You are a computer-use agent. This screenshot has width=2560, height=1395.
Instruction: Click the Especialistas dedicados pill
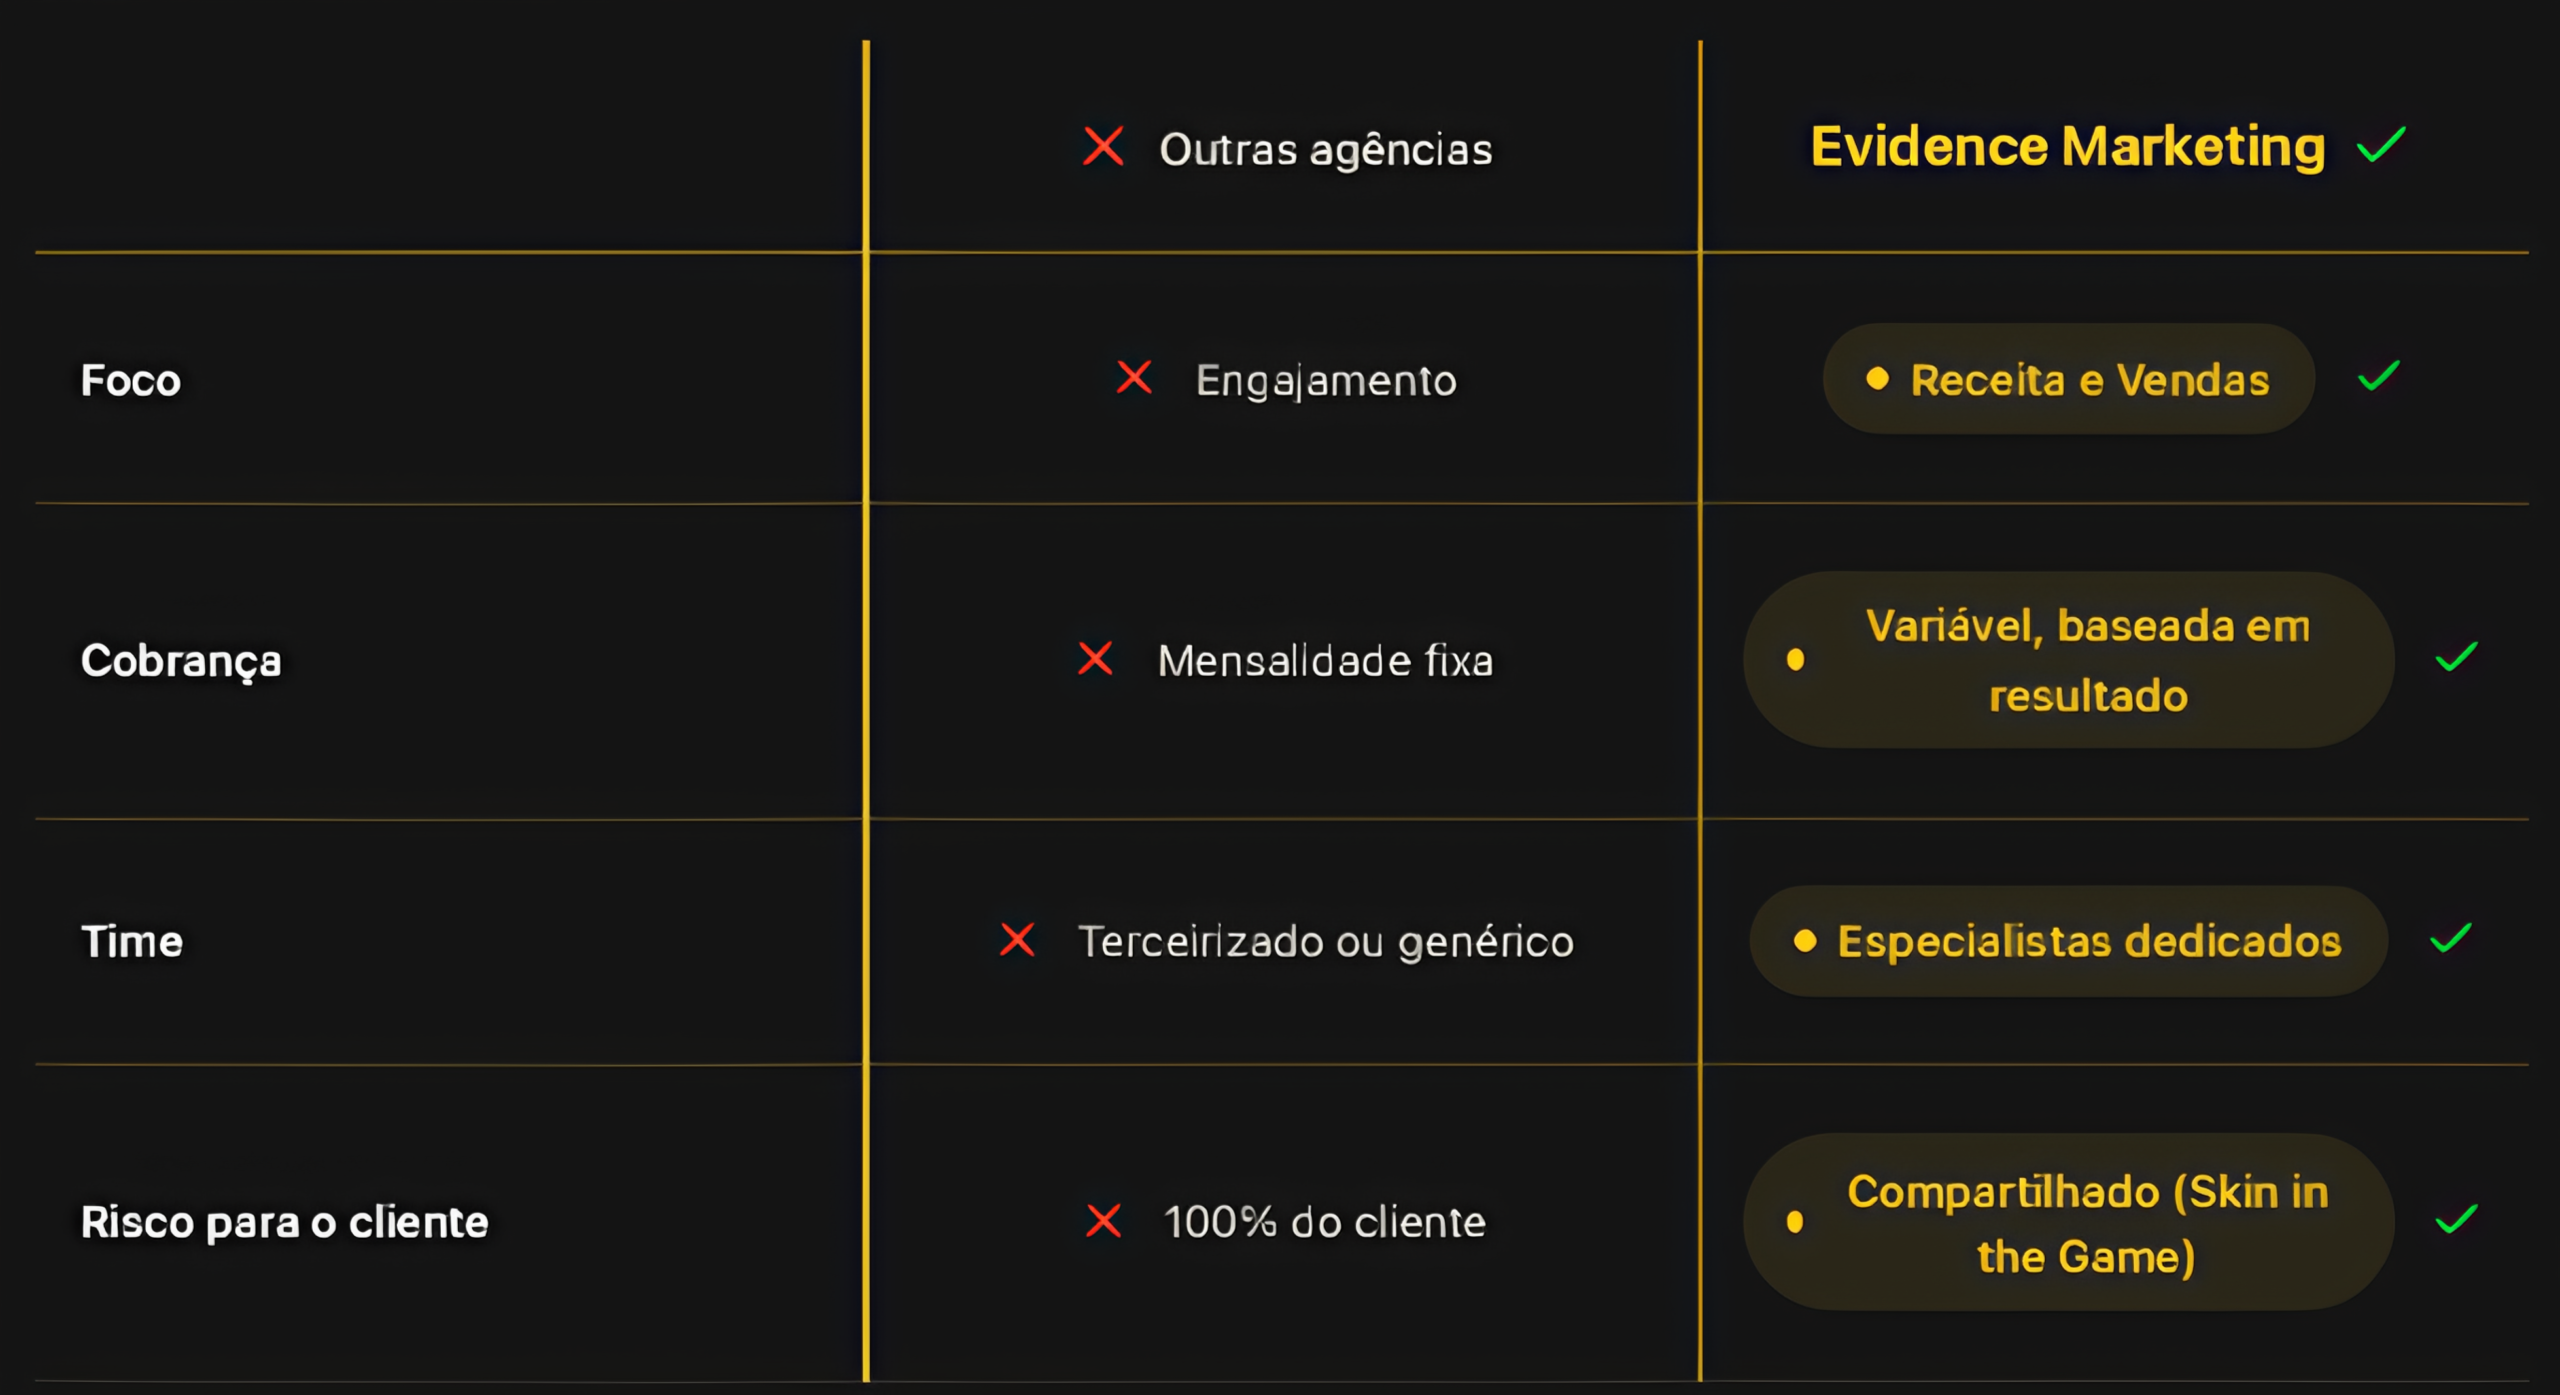point(2068,941)
